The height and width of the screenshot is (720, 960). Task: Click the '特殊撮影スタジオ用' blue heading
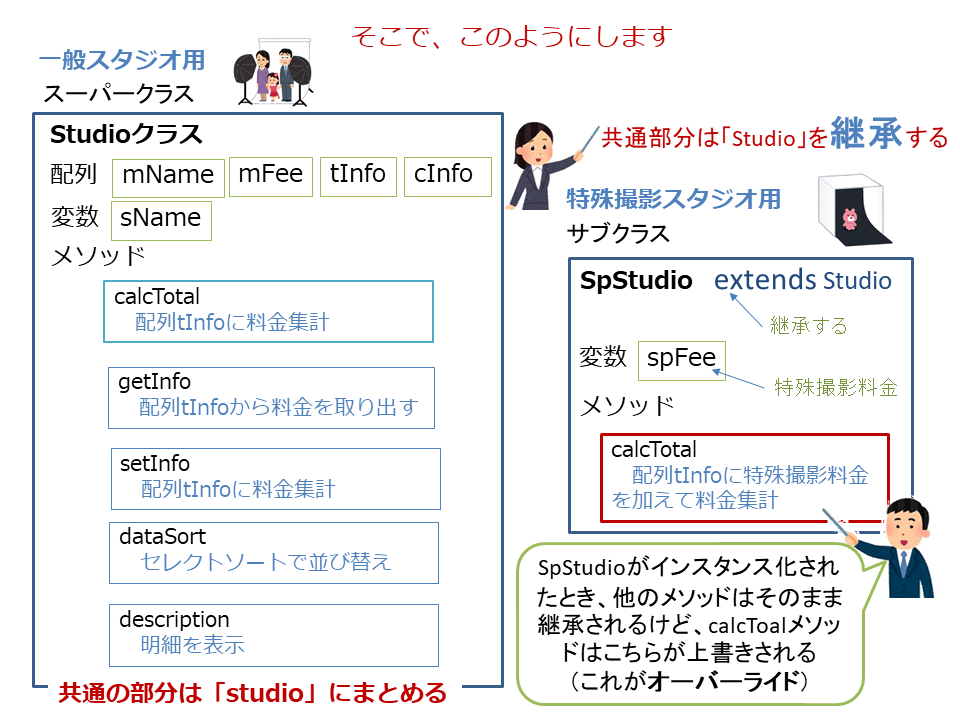(x=673, y=199)
